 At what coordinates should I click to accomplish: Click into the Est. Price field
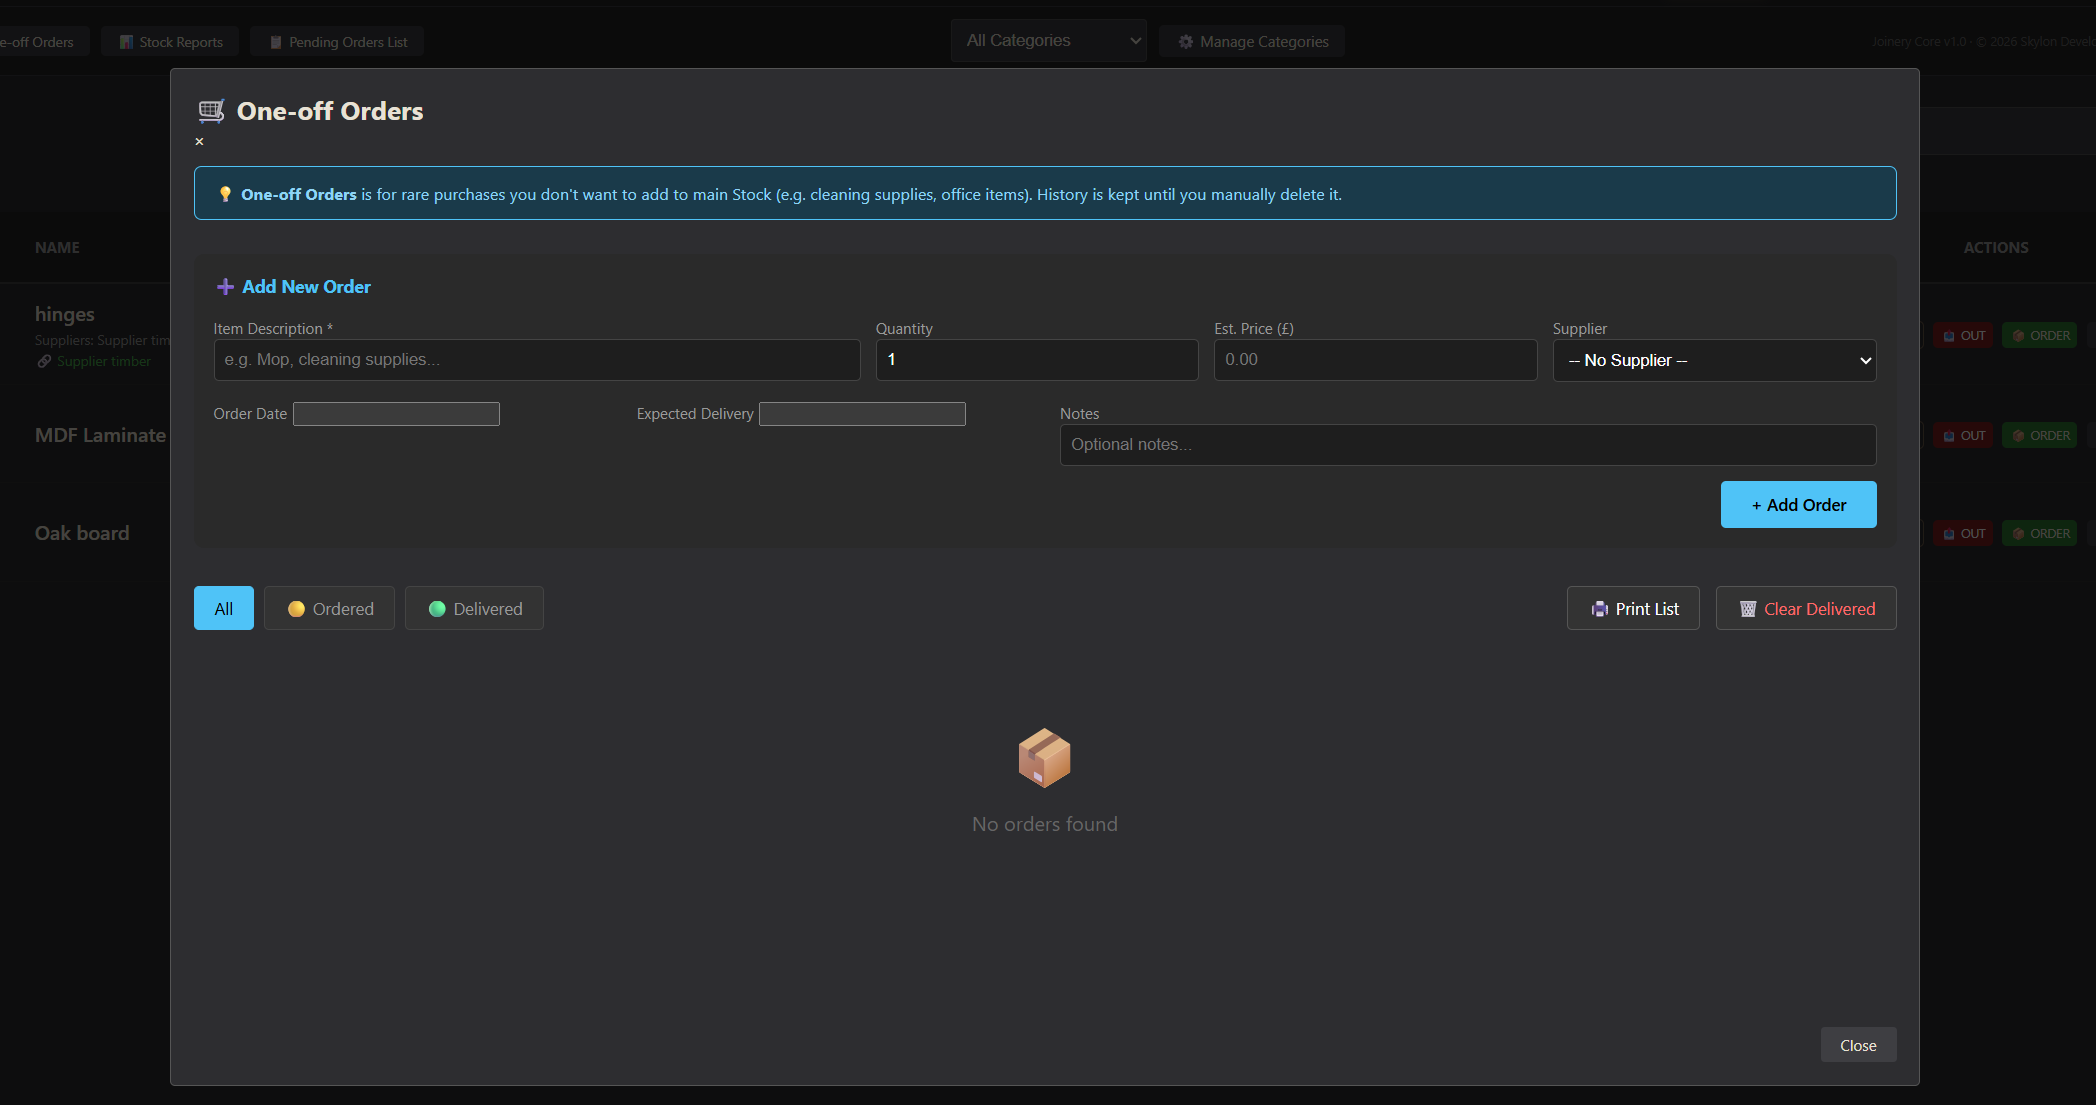click(x=1374, y=360)
